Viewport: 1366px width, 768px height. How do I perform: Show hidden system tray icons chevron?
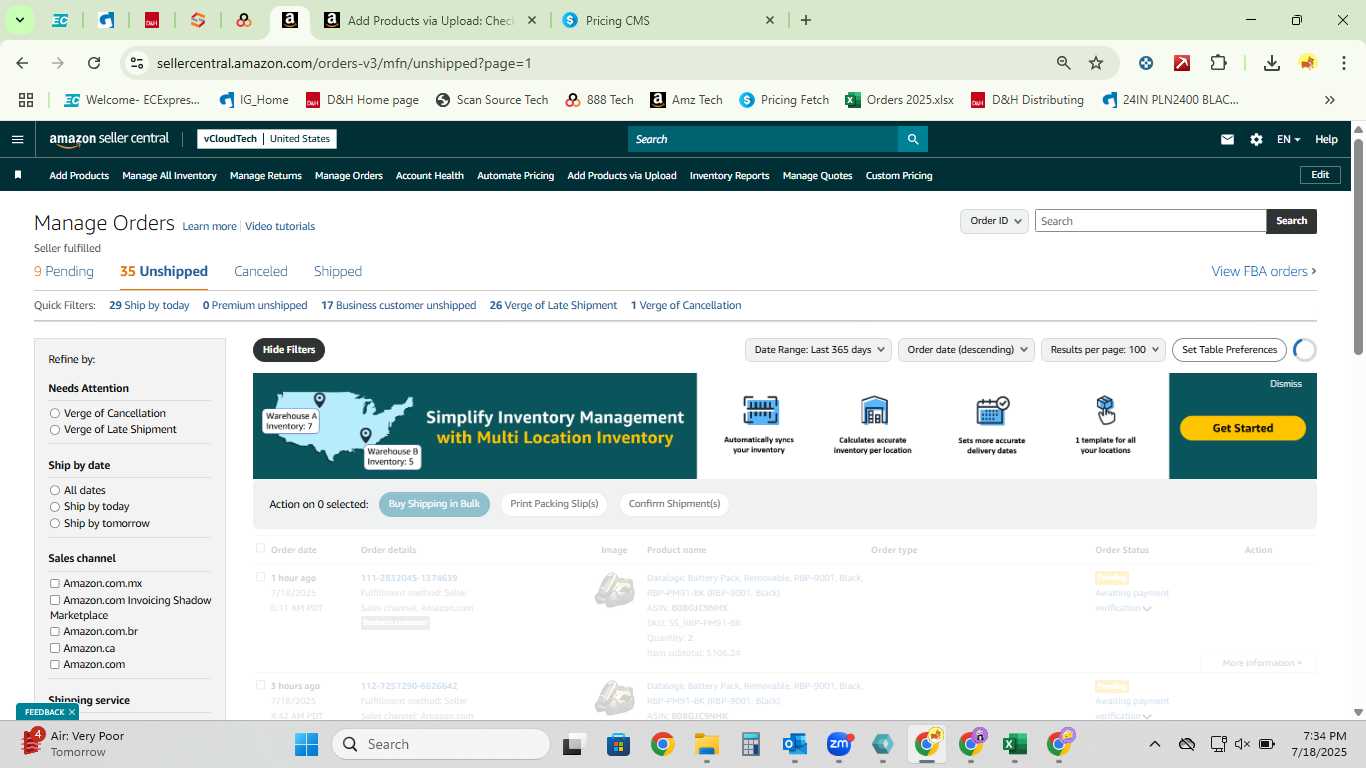click(x=1154, y=744)
